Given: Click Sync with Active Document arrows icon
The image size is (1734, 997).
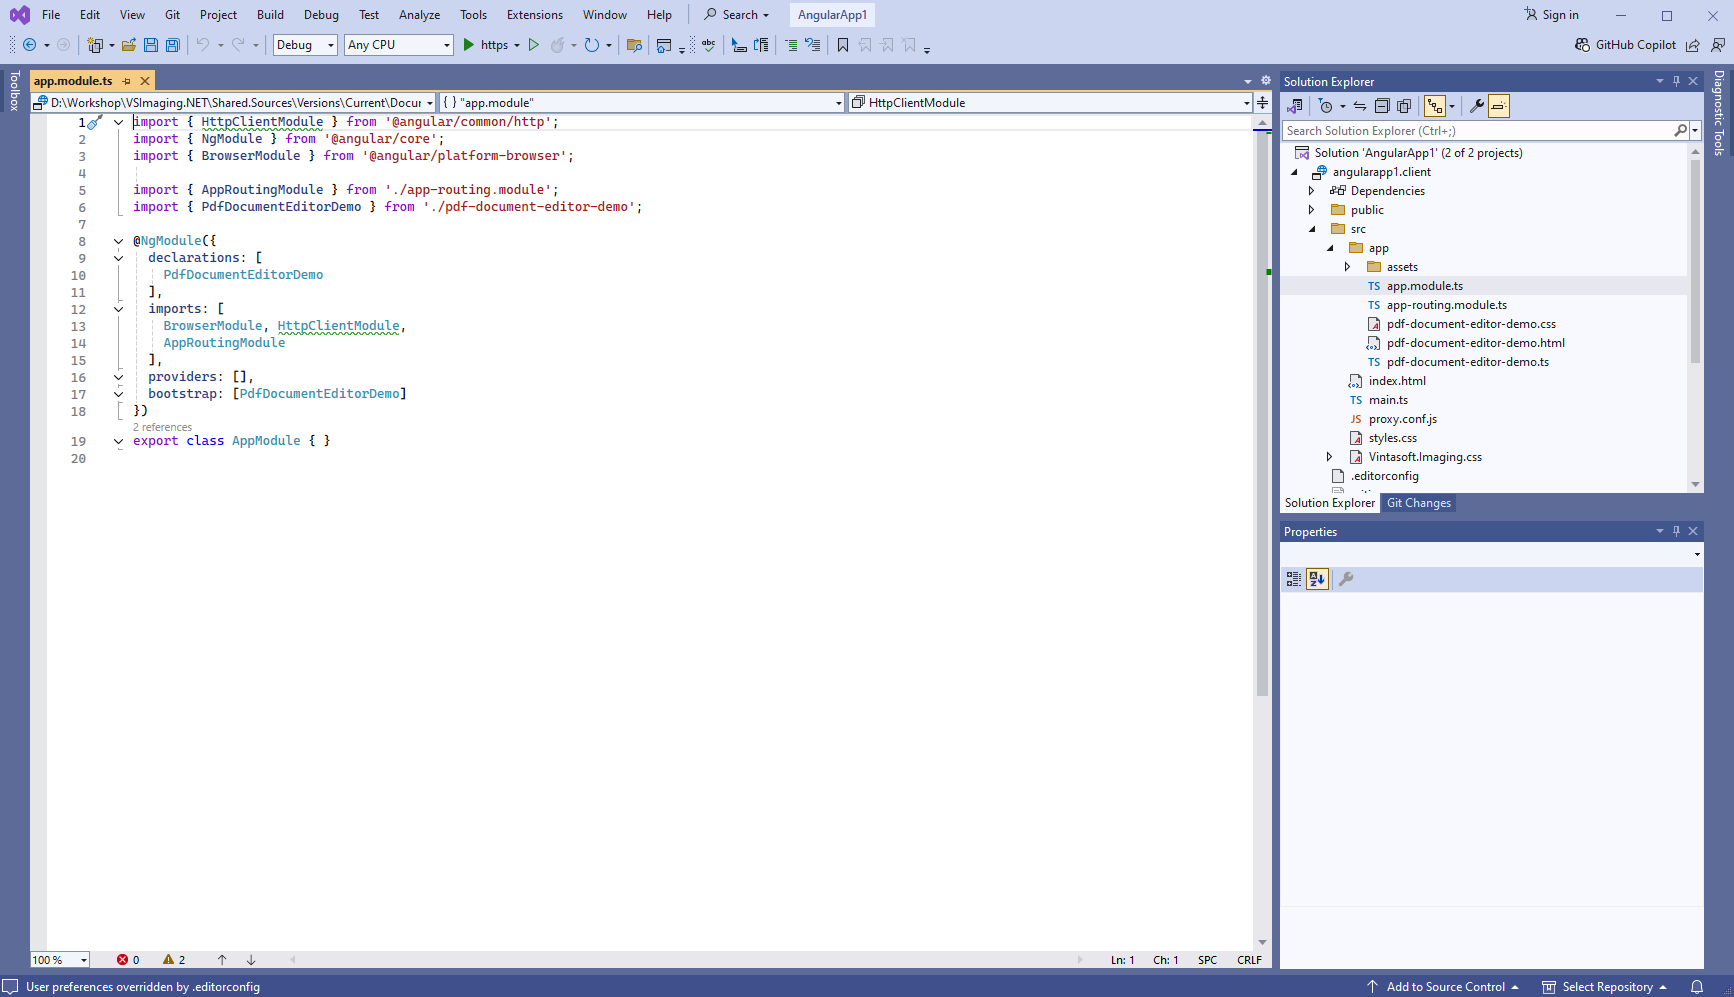Looking at the screenshot, I should (1360, 106).
